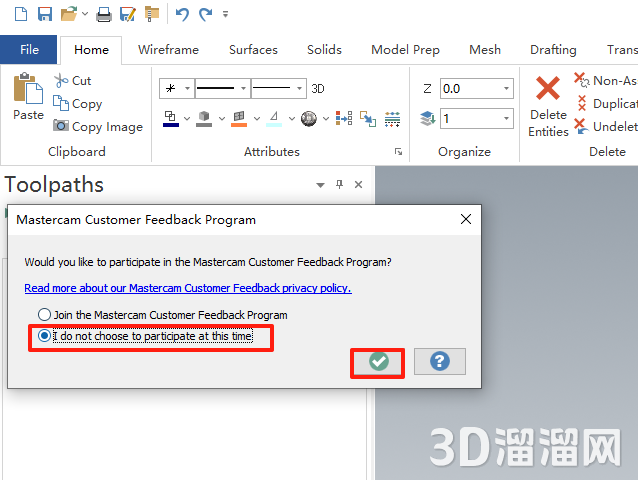Screen dimensions: 638x480
Task: Click the Paste icon in Clipboard group
Action: (x=28, y=90)
